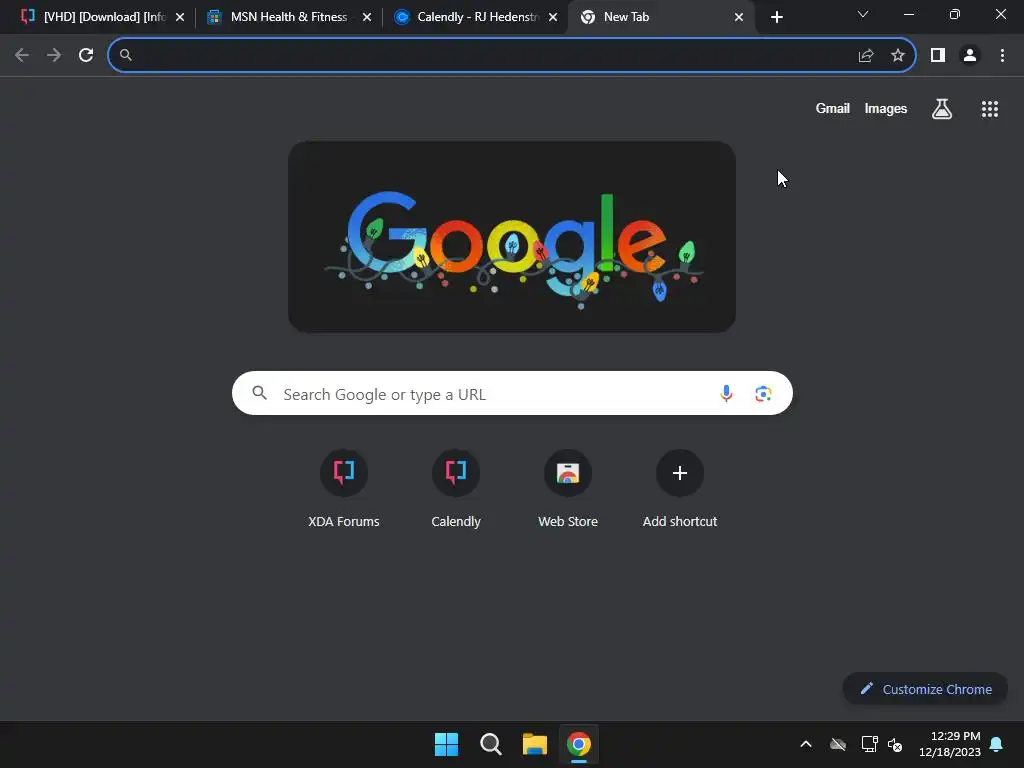The height and width of the screenshot is (768, 1024).
Task: Open the Chrome side panel icon
Action: coord(938,56)
